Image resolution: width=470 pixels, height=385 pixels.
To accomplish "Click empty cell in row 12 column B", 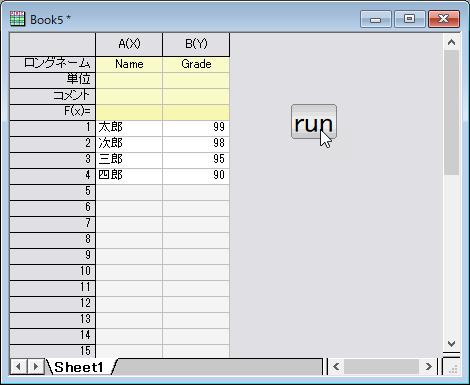I will click(196, 304).
